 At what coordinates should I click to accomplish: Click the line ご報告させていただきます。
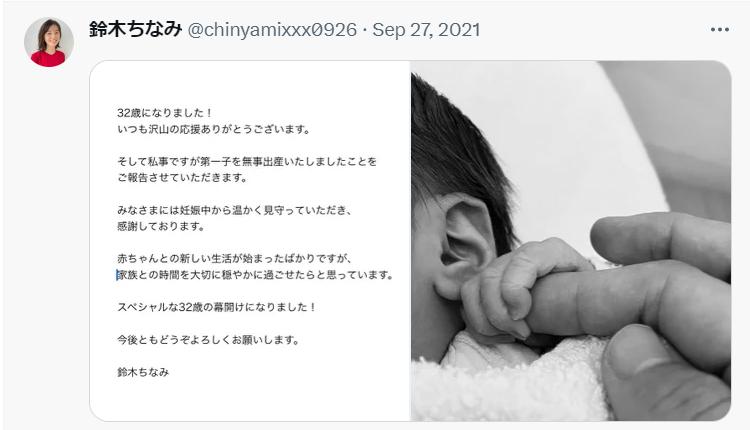pos(183,177)
